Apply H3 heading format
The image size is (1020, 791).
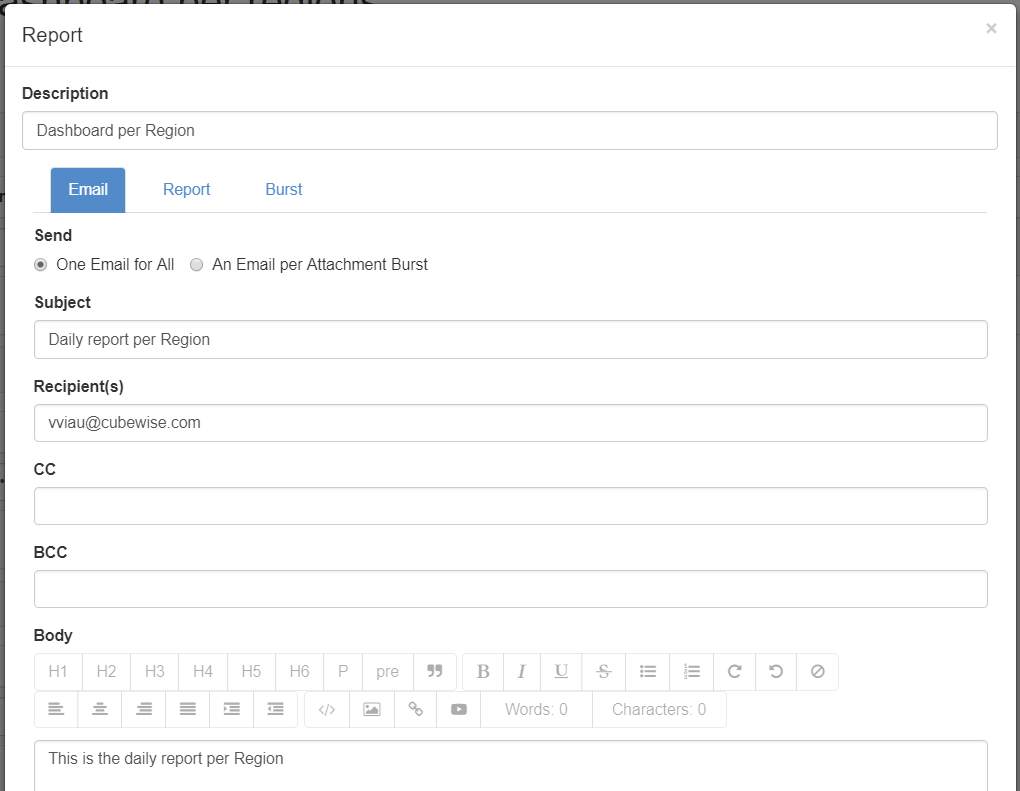click(155, 671)
